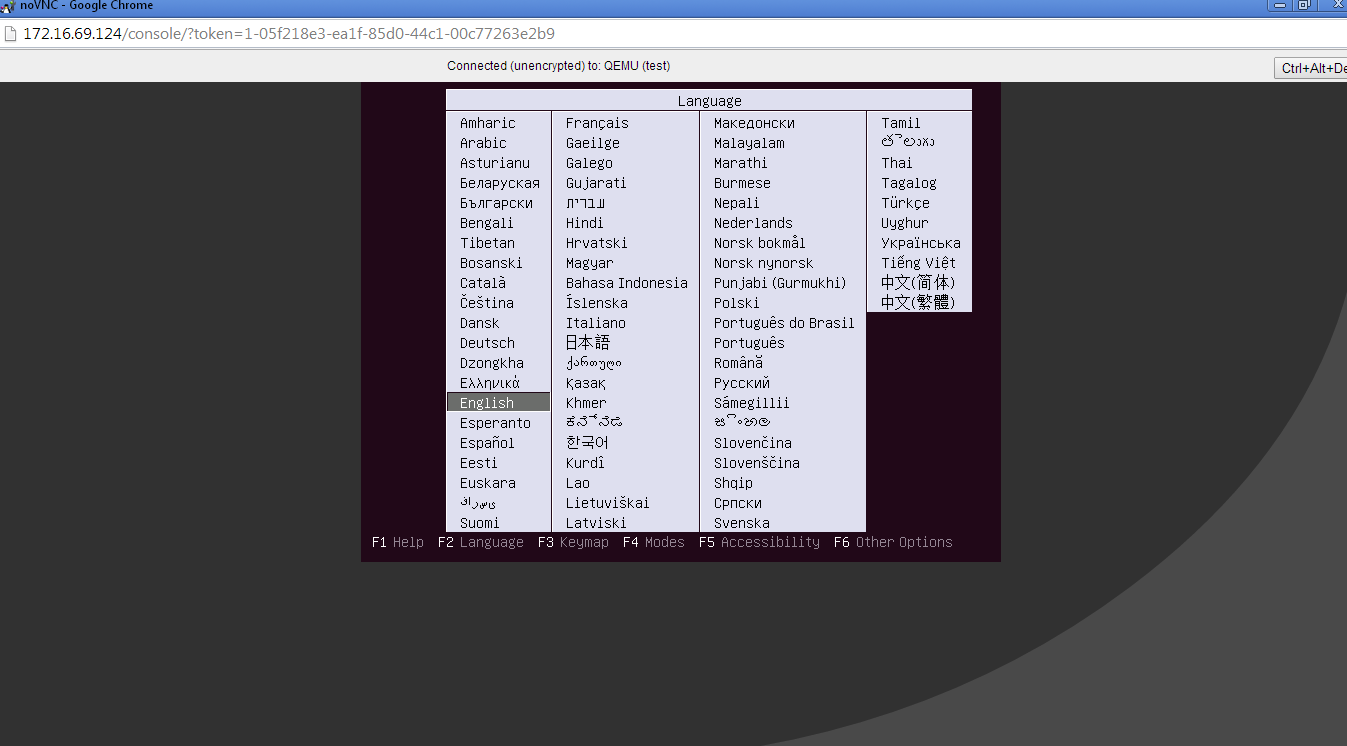1347x746 pixels.
Task: Open F5 Accessibility menu
Action: [759, 542]
